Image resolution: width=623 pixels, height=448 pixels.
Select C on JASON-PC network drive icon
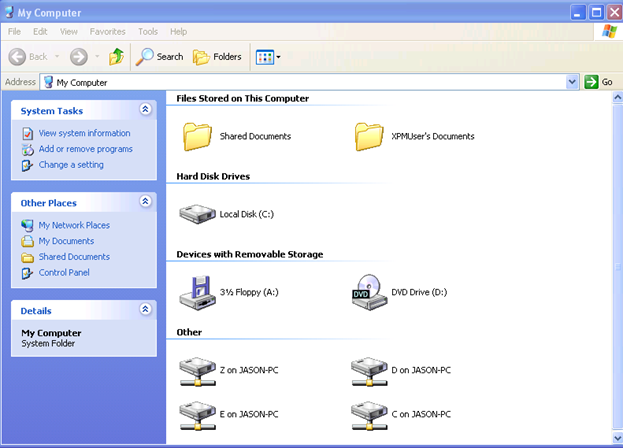(x=369, y=415)
